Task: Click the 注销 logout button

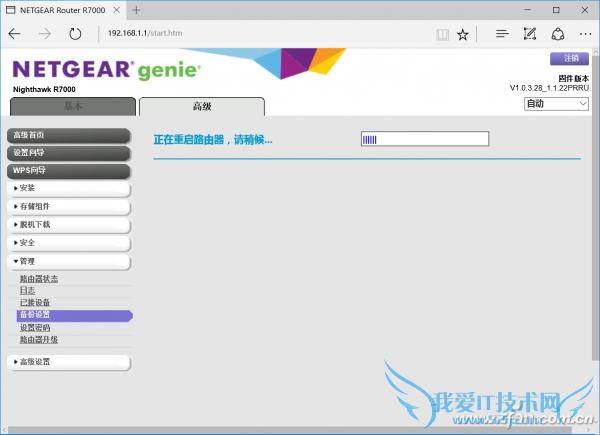Action: 569,59
